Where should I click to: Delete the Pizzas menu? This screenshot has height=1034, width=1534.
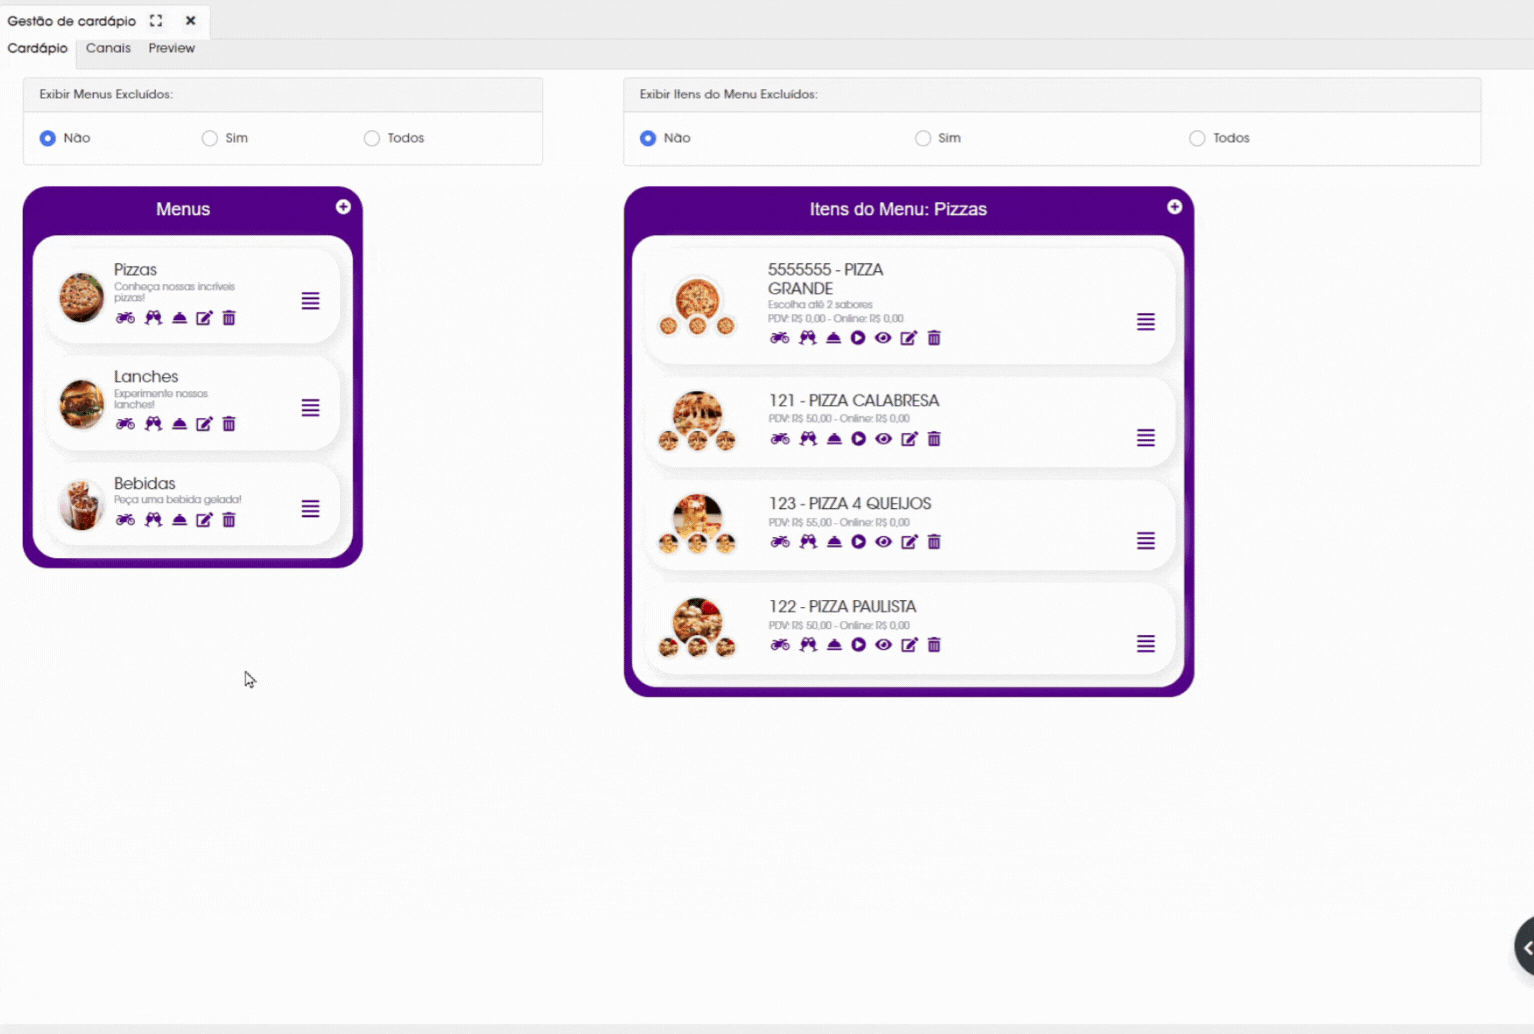229,318
